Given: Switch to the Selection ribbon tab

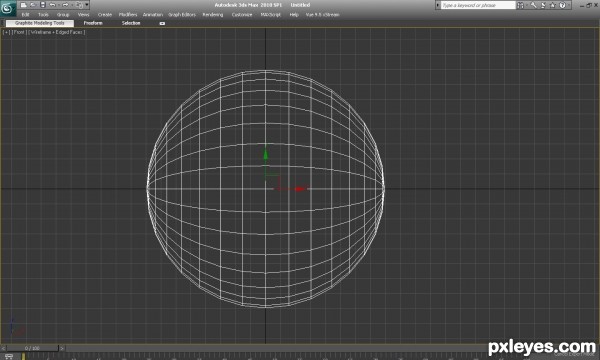Looking at the screenshot, I should click(131, 23).
